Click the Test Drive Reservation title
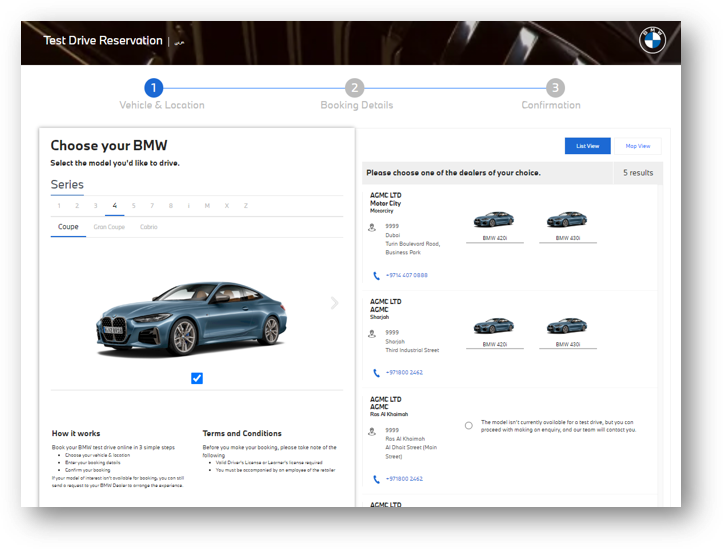 click(103, 41)
